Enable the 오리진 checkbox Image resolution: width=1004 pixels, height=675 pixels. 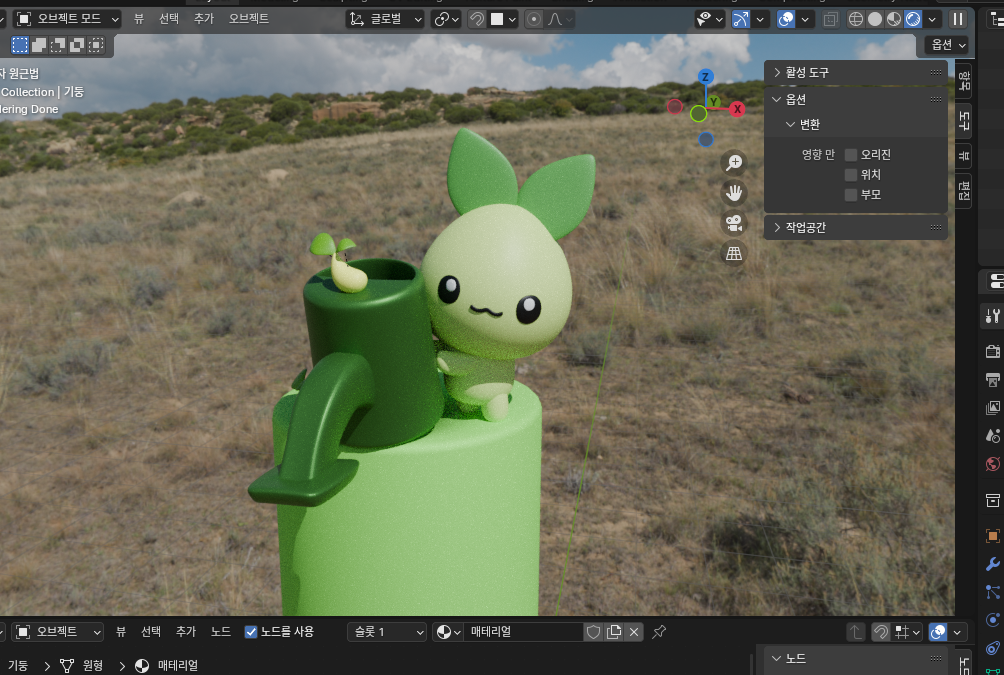pyautogui.click(x=851, y=155)
